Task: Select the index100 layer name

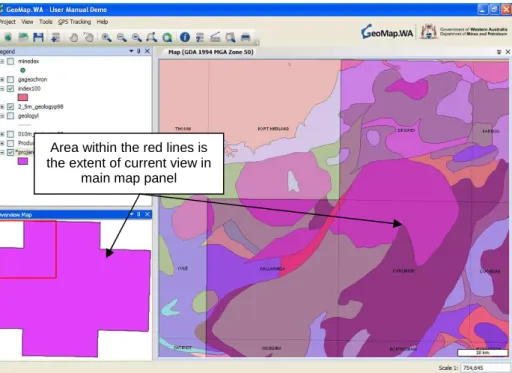Action: (x=29, y=89)
